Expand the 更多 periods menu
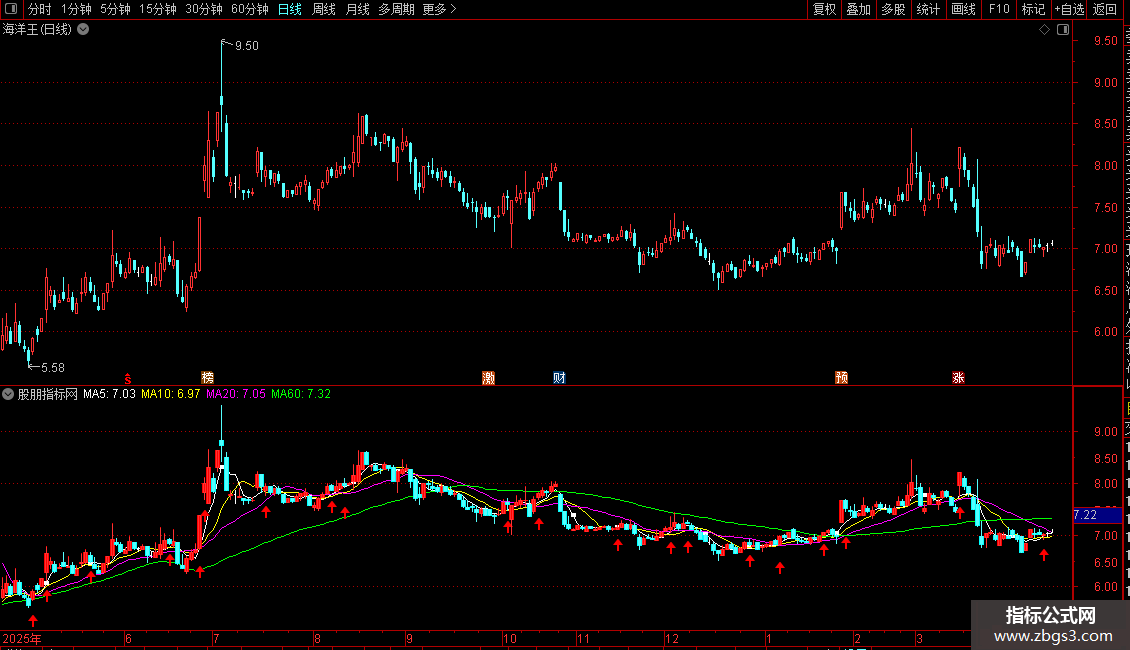The height and width of the screenshot is (650, 1130). point(439,9)
